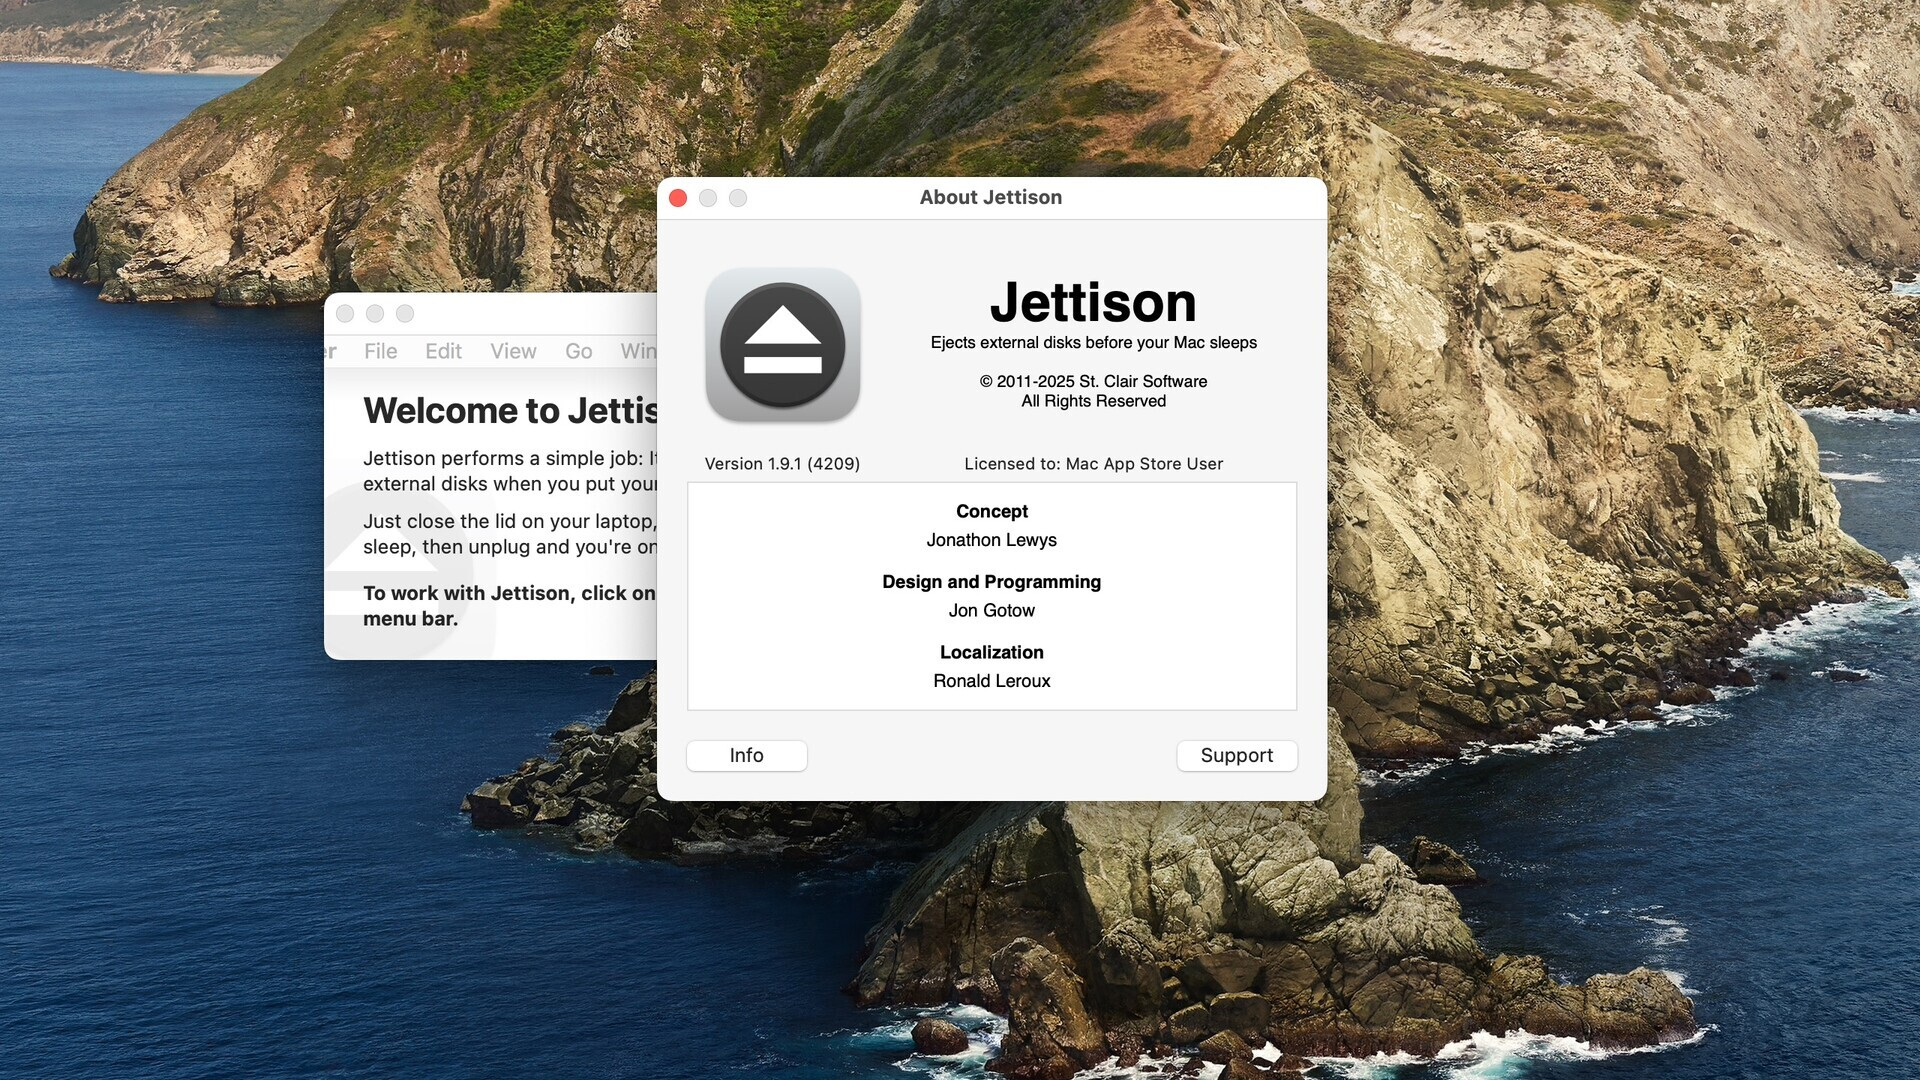Click the yellow minimize button on About Jettison
Screen dimensions: 1920x1080
(708, 198)
